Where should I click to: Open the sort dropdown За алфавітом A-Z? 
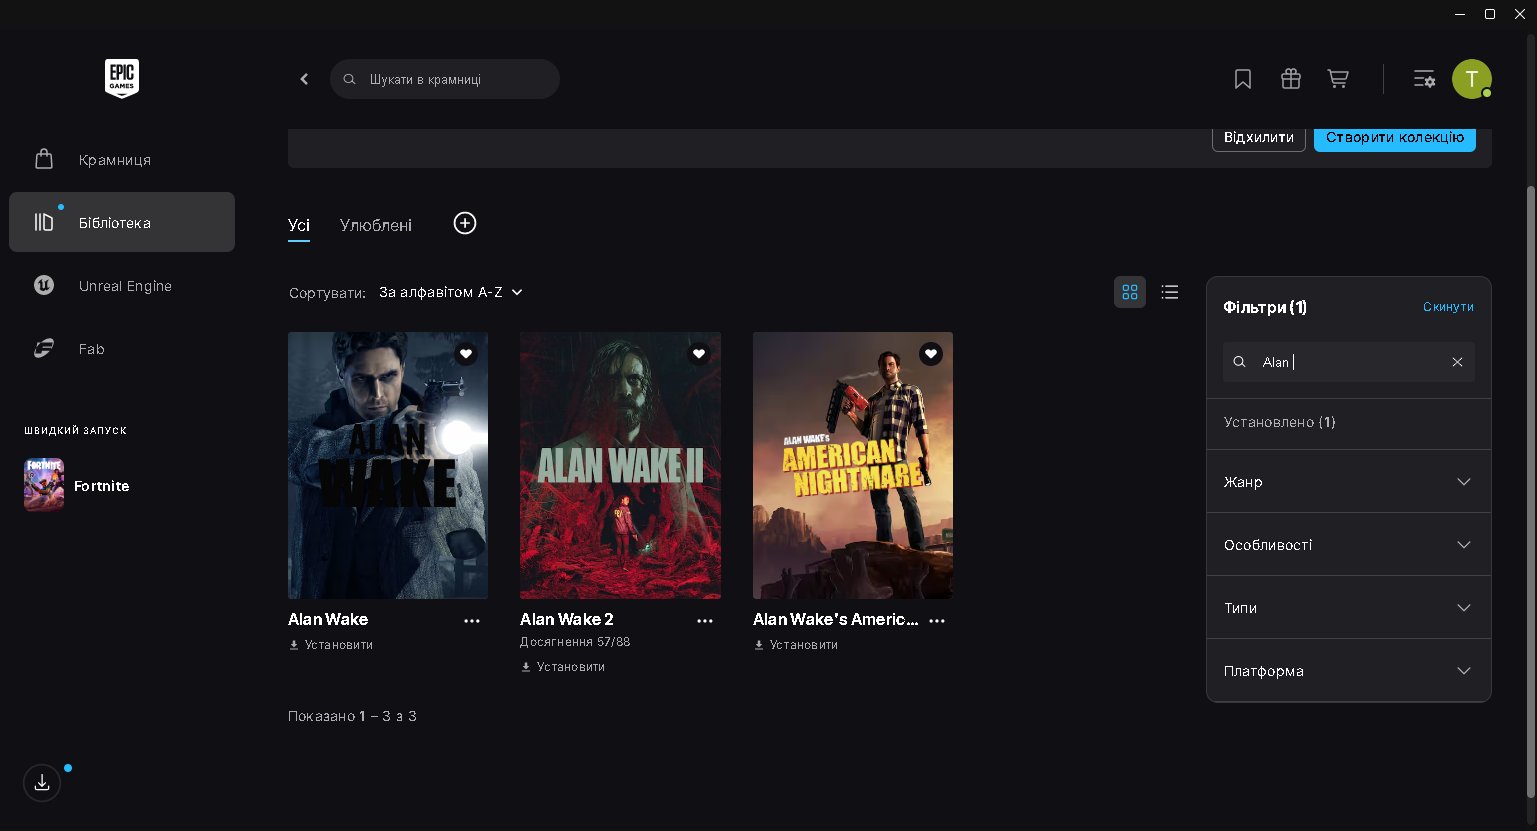click(451, 292)
